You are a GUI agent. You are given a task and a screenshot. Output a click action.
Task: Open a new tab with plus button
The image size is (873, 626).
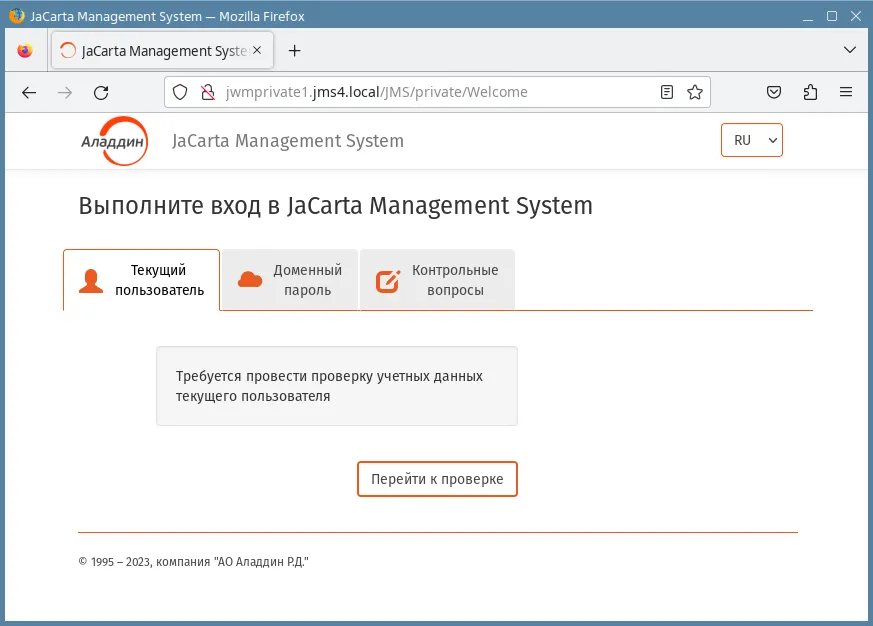pyautogui.click(x=295, y=51)
